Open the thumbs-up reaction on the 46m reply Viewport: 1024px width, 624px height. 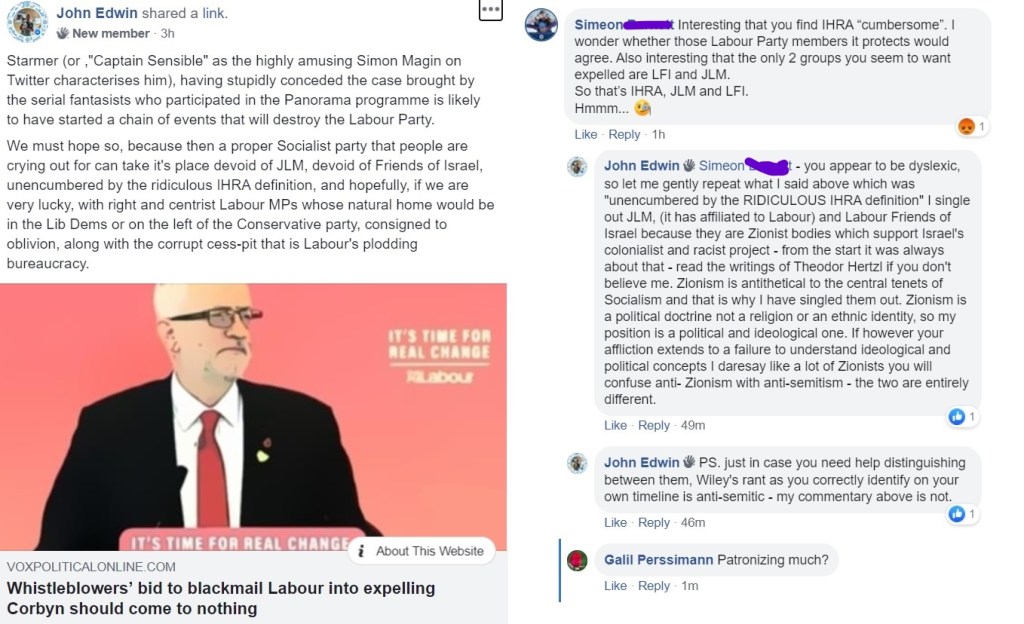[x=957, y=514]
